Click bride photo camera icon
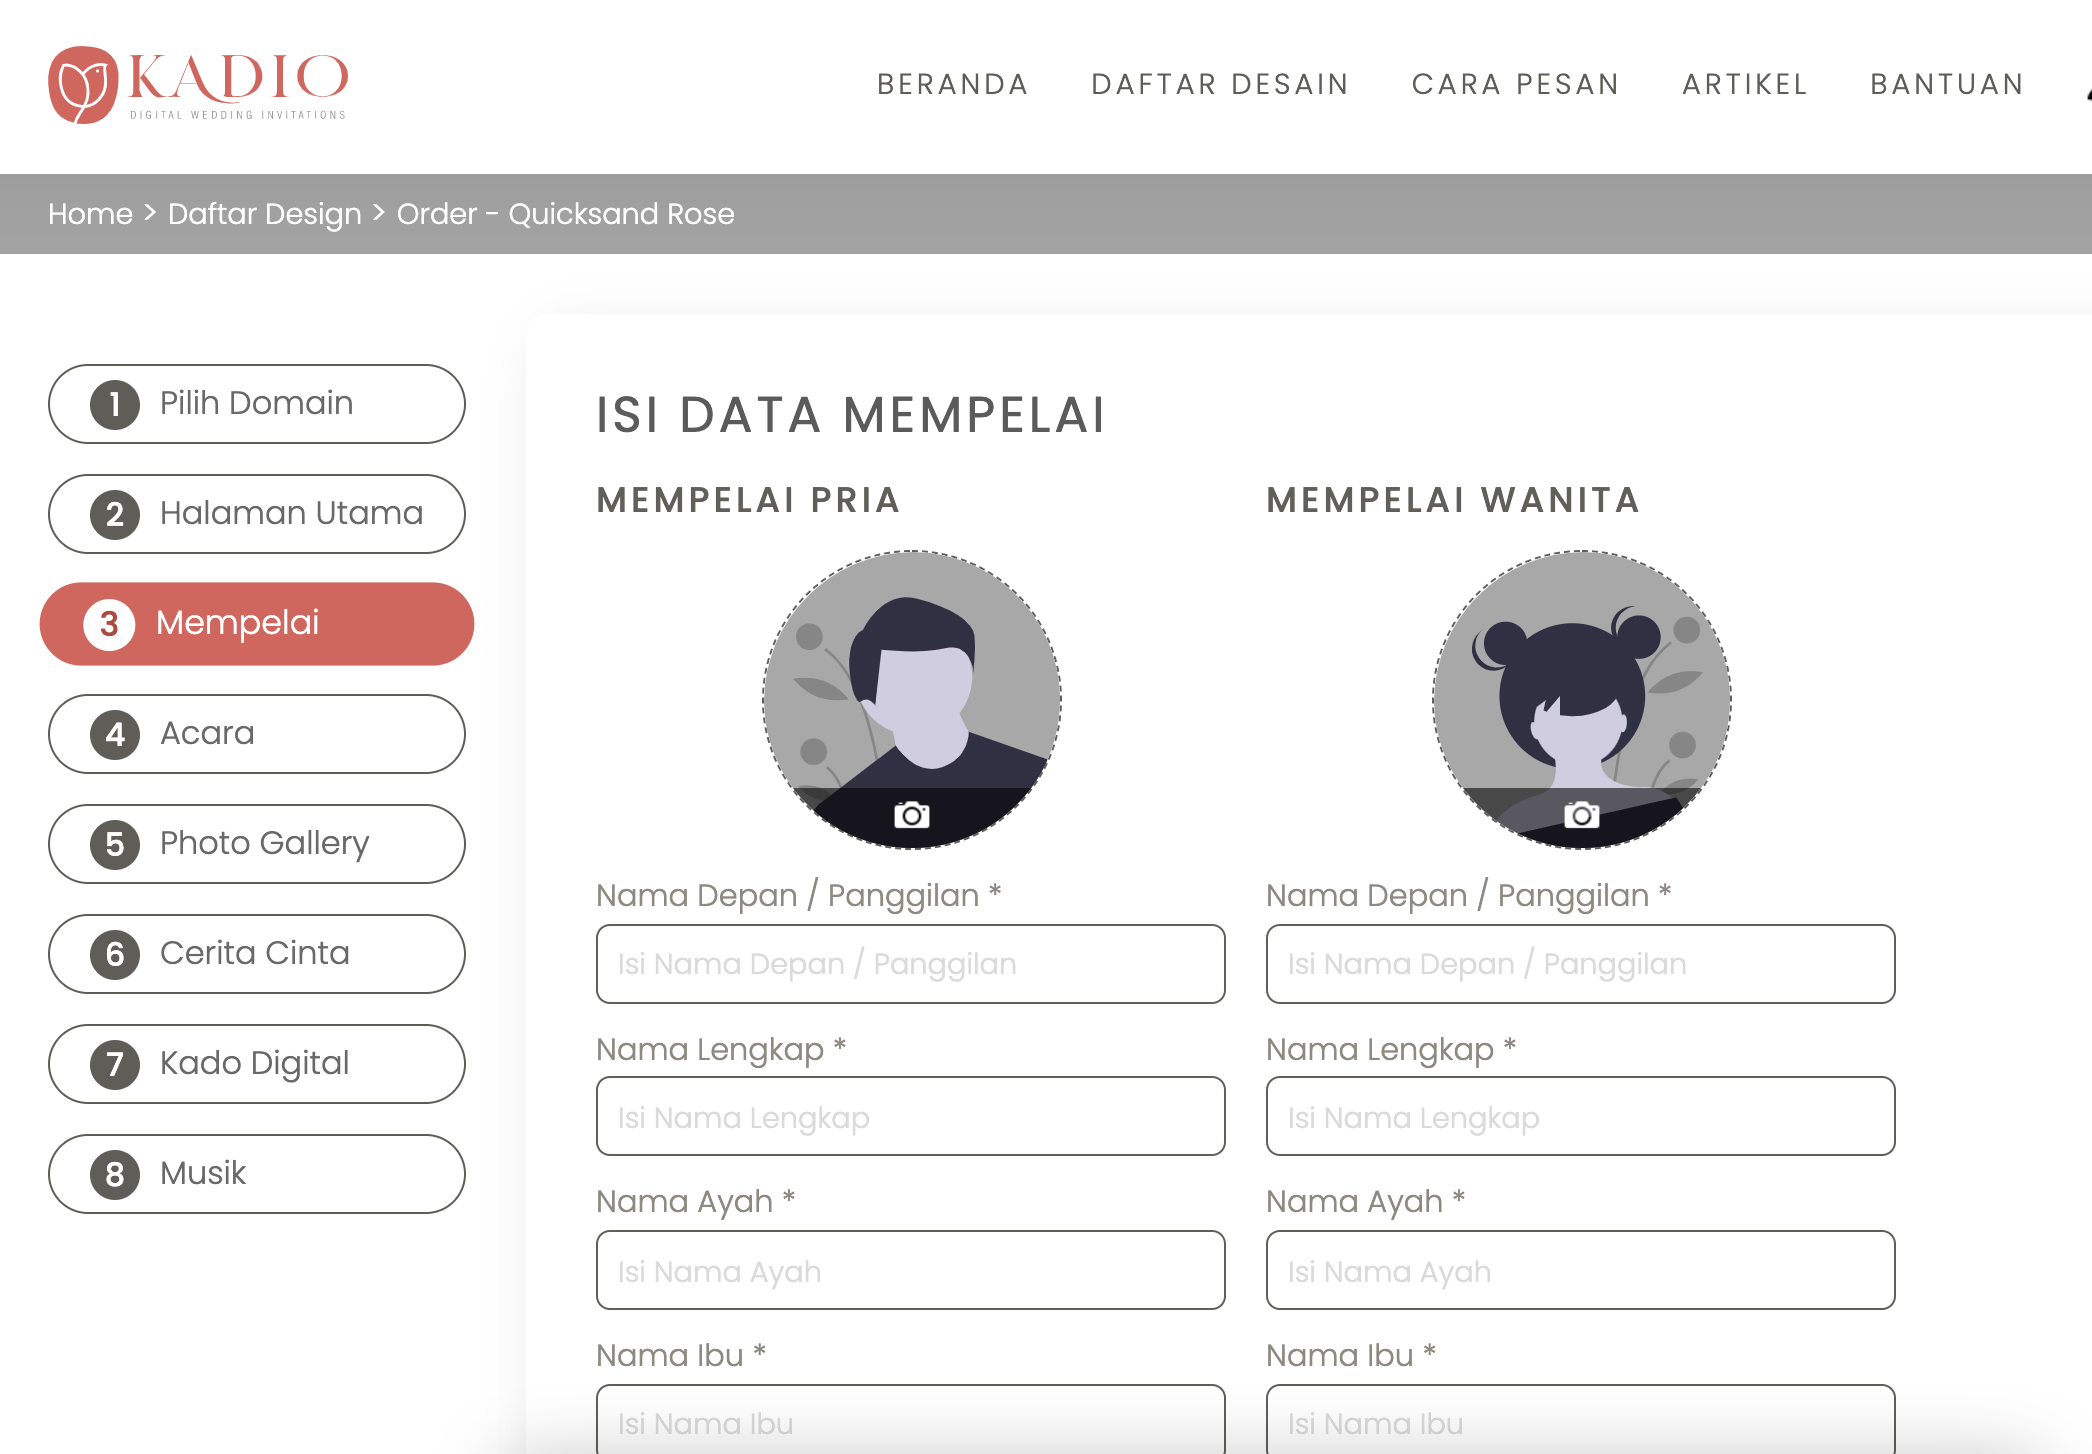The width and height of the screenshot is (2092, 1454). (x=1581, y=815)
